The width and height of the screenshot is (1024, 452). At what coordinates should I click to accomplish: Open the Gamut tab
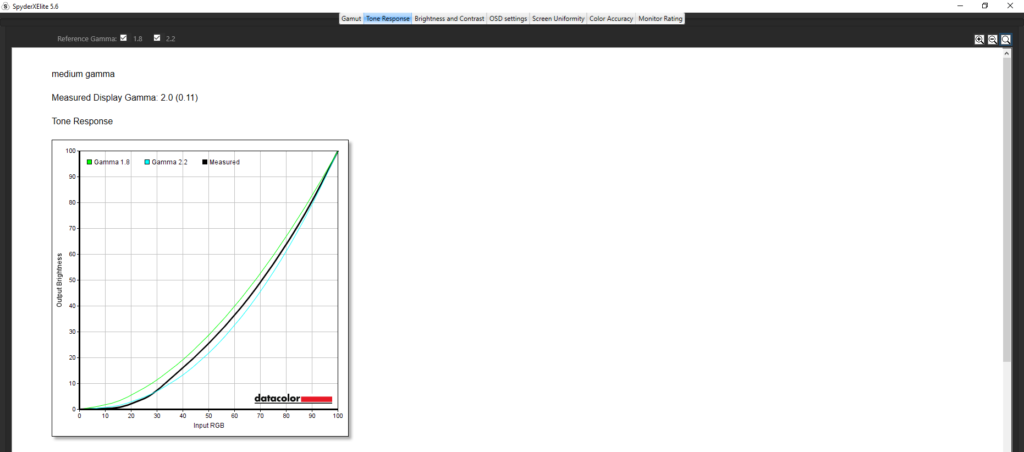click(350, 19)
